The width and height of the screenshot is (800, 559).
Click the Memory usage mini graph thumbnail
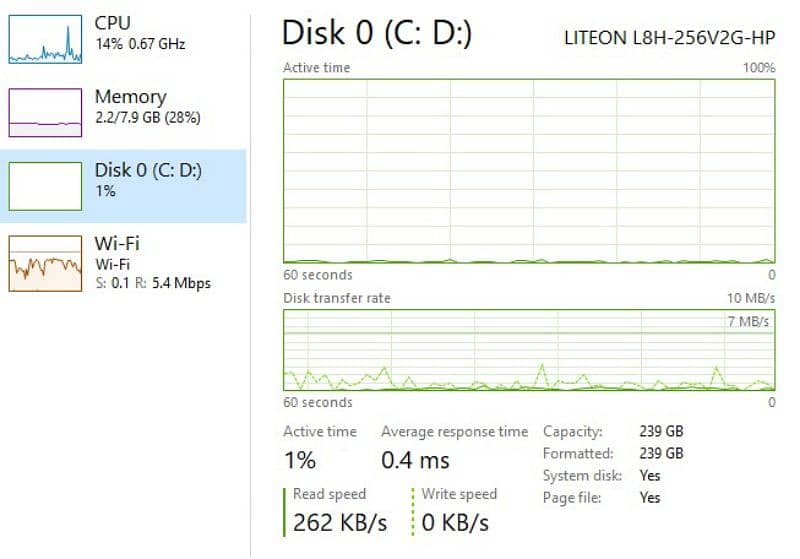point(45,113)
